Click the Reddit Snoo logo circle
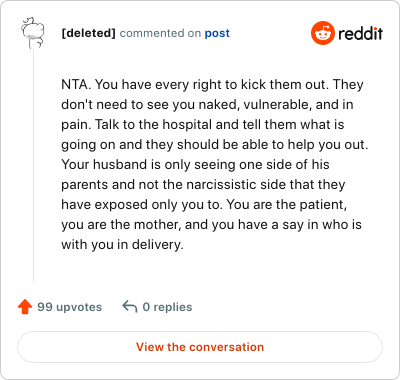Viewport: 400px width, 380px height. click(322, 33)
